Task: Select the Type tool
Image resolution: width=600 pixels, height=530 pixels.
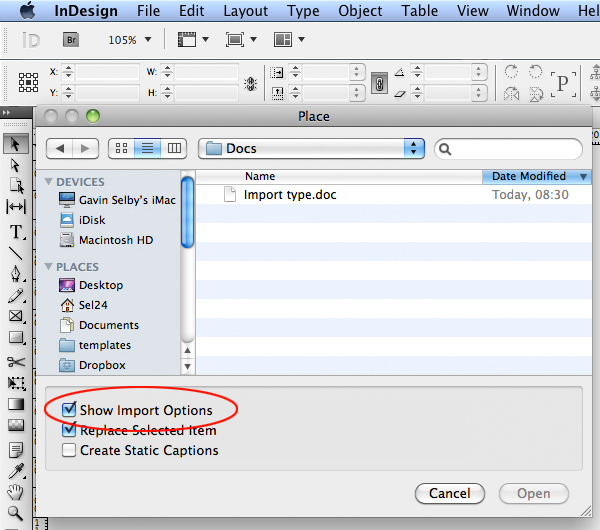Action: [16, 232]
